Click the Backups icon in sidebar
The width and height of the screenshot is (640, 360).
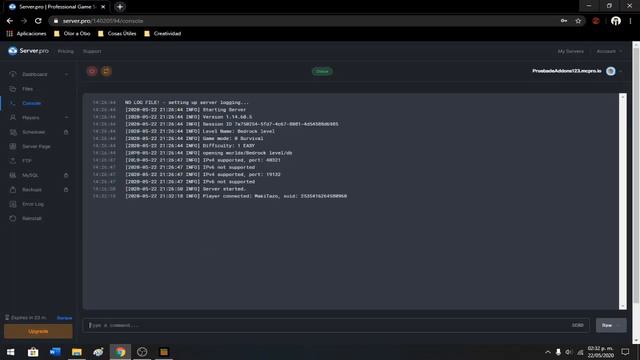[13, 189]
